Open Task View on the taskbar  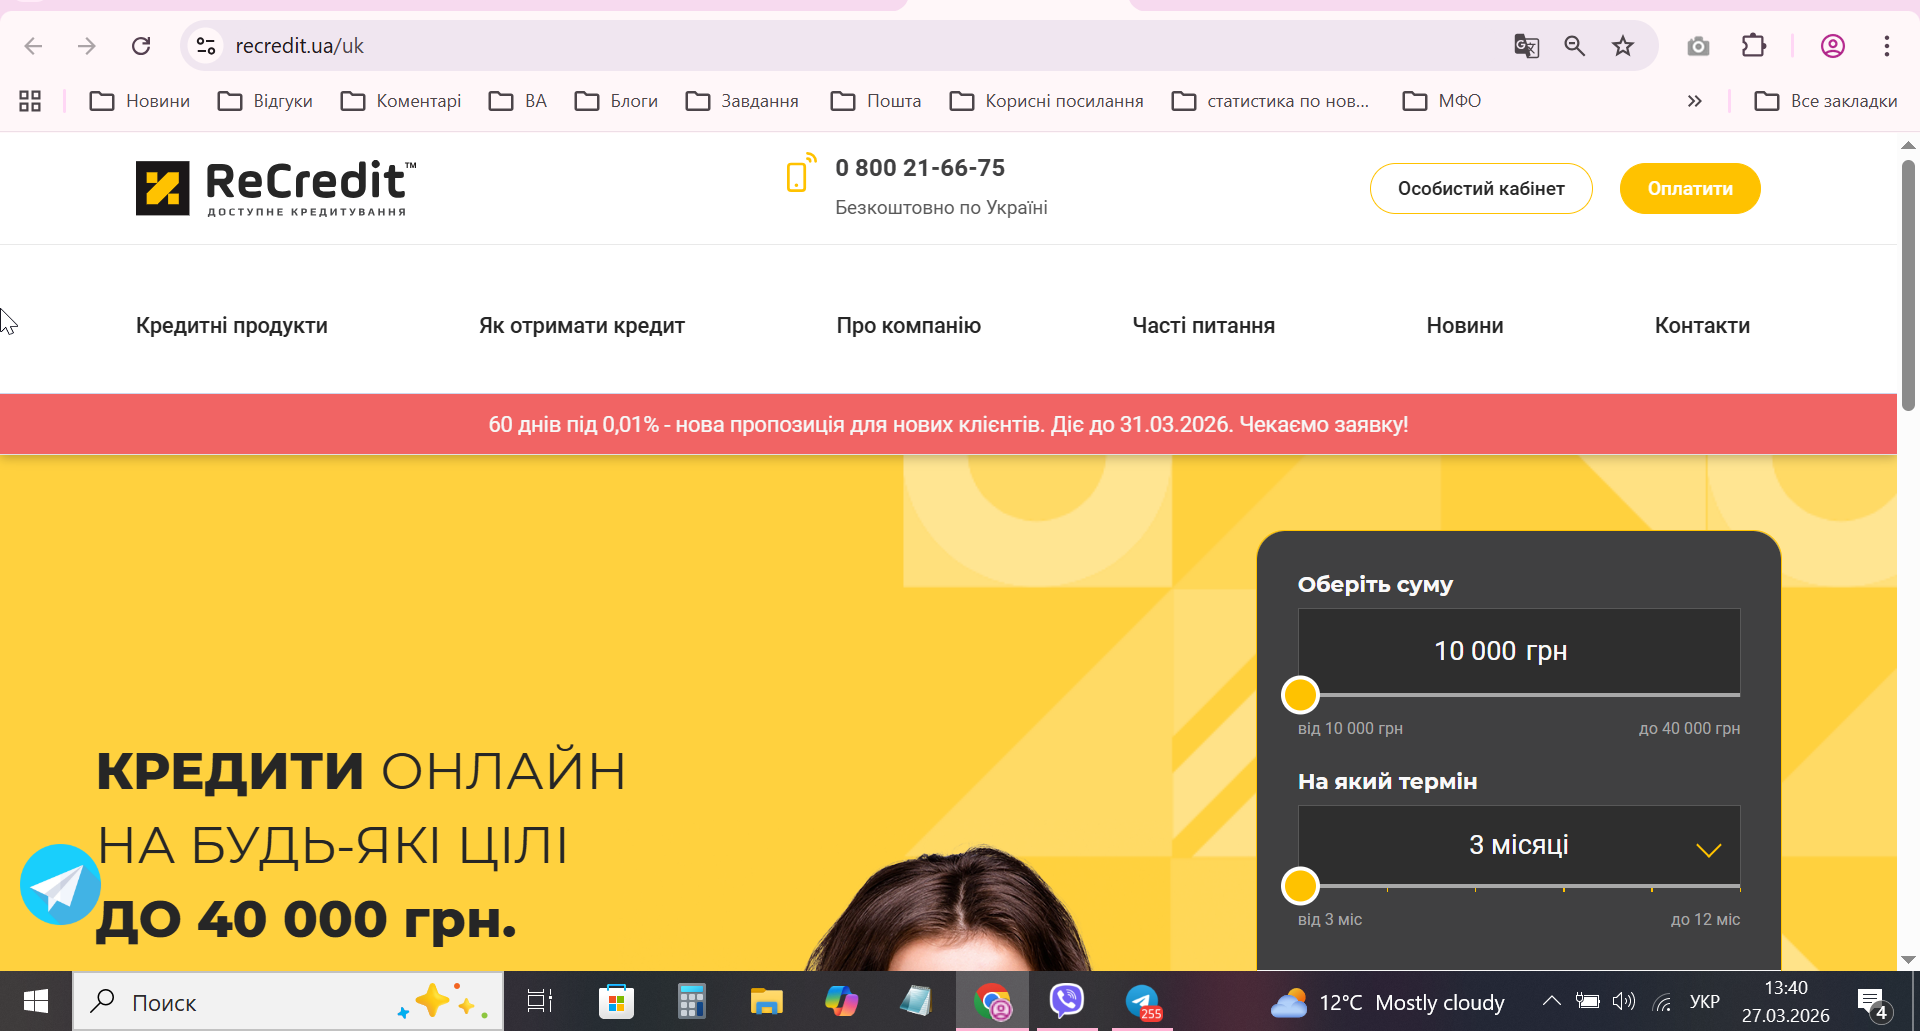[540, 1001]
